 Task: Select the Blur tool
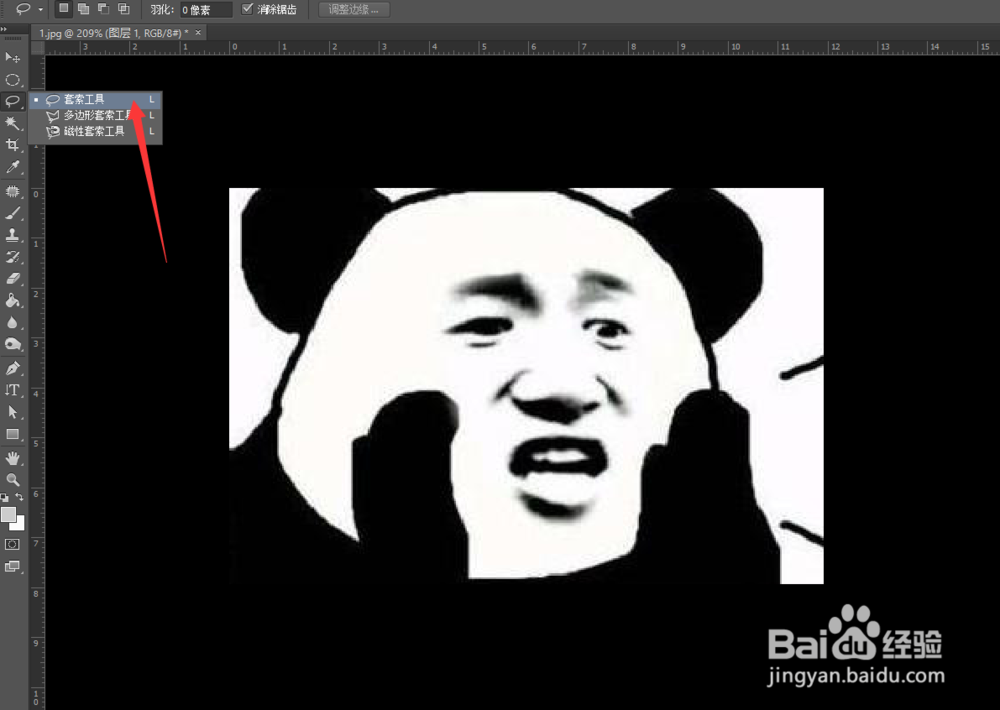pyautogui.click(x=12, y=323)
